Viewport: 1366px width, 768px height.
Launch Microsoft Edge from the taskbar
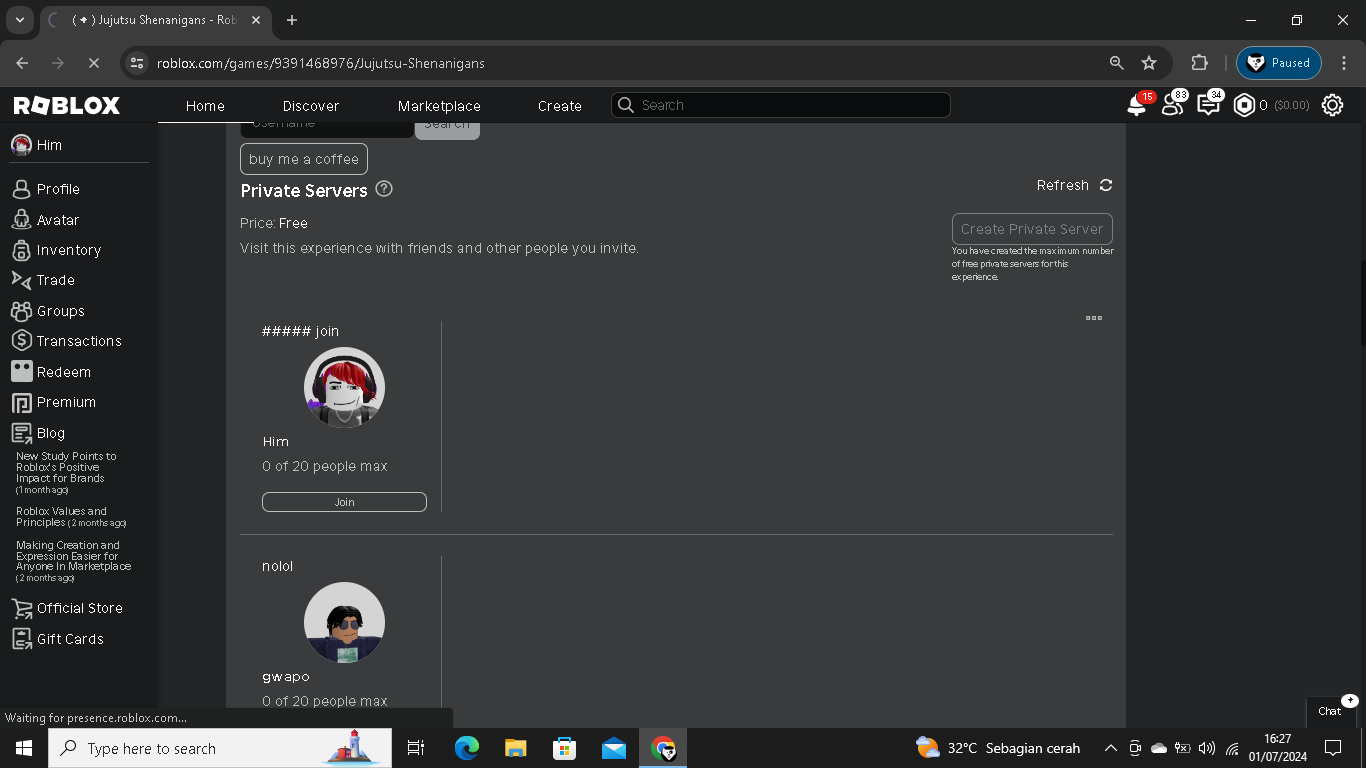pos(467,748)
